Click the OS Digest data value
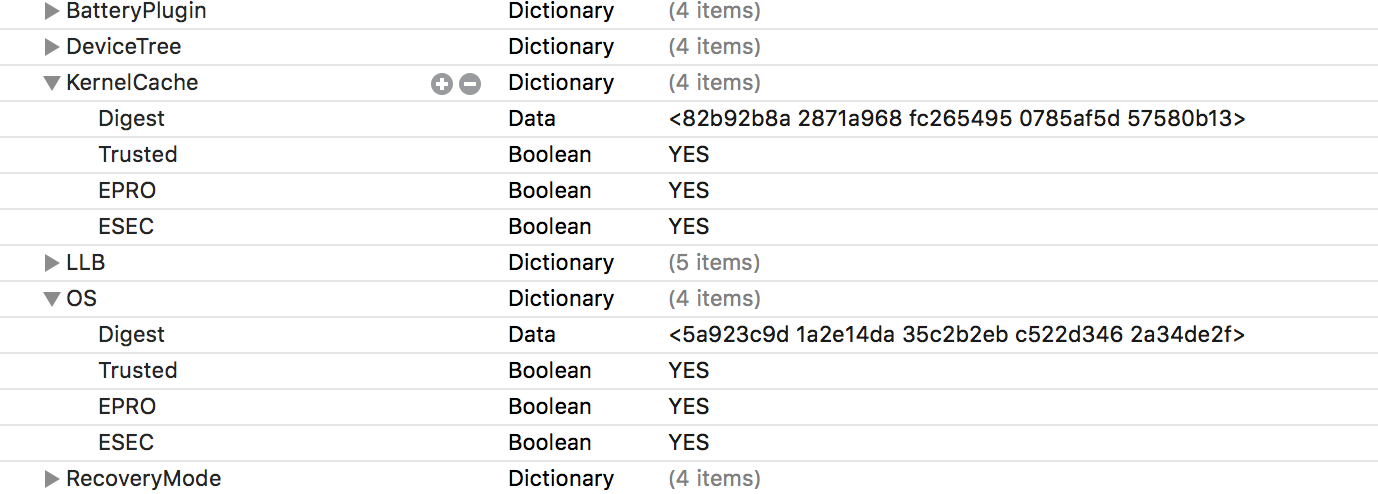This screenshot has width=1378, height=494. coord(957,335)
